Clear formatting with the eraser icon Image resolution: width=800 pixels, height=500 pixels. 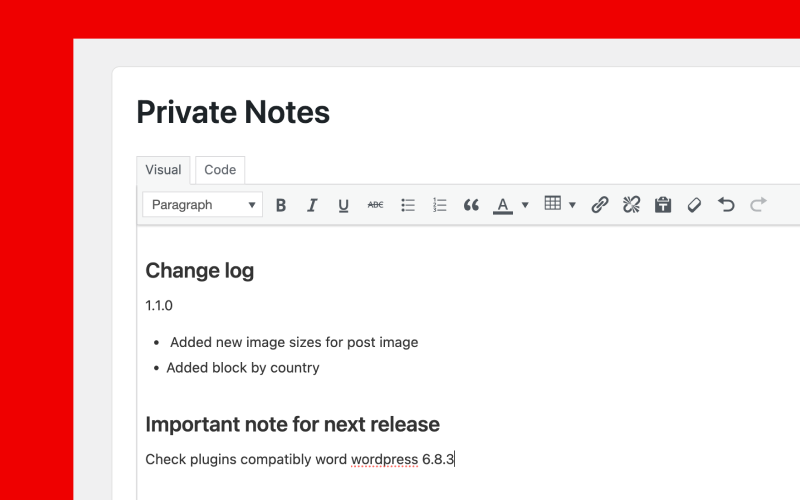(x=694, y=205)
